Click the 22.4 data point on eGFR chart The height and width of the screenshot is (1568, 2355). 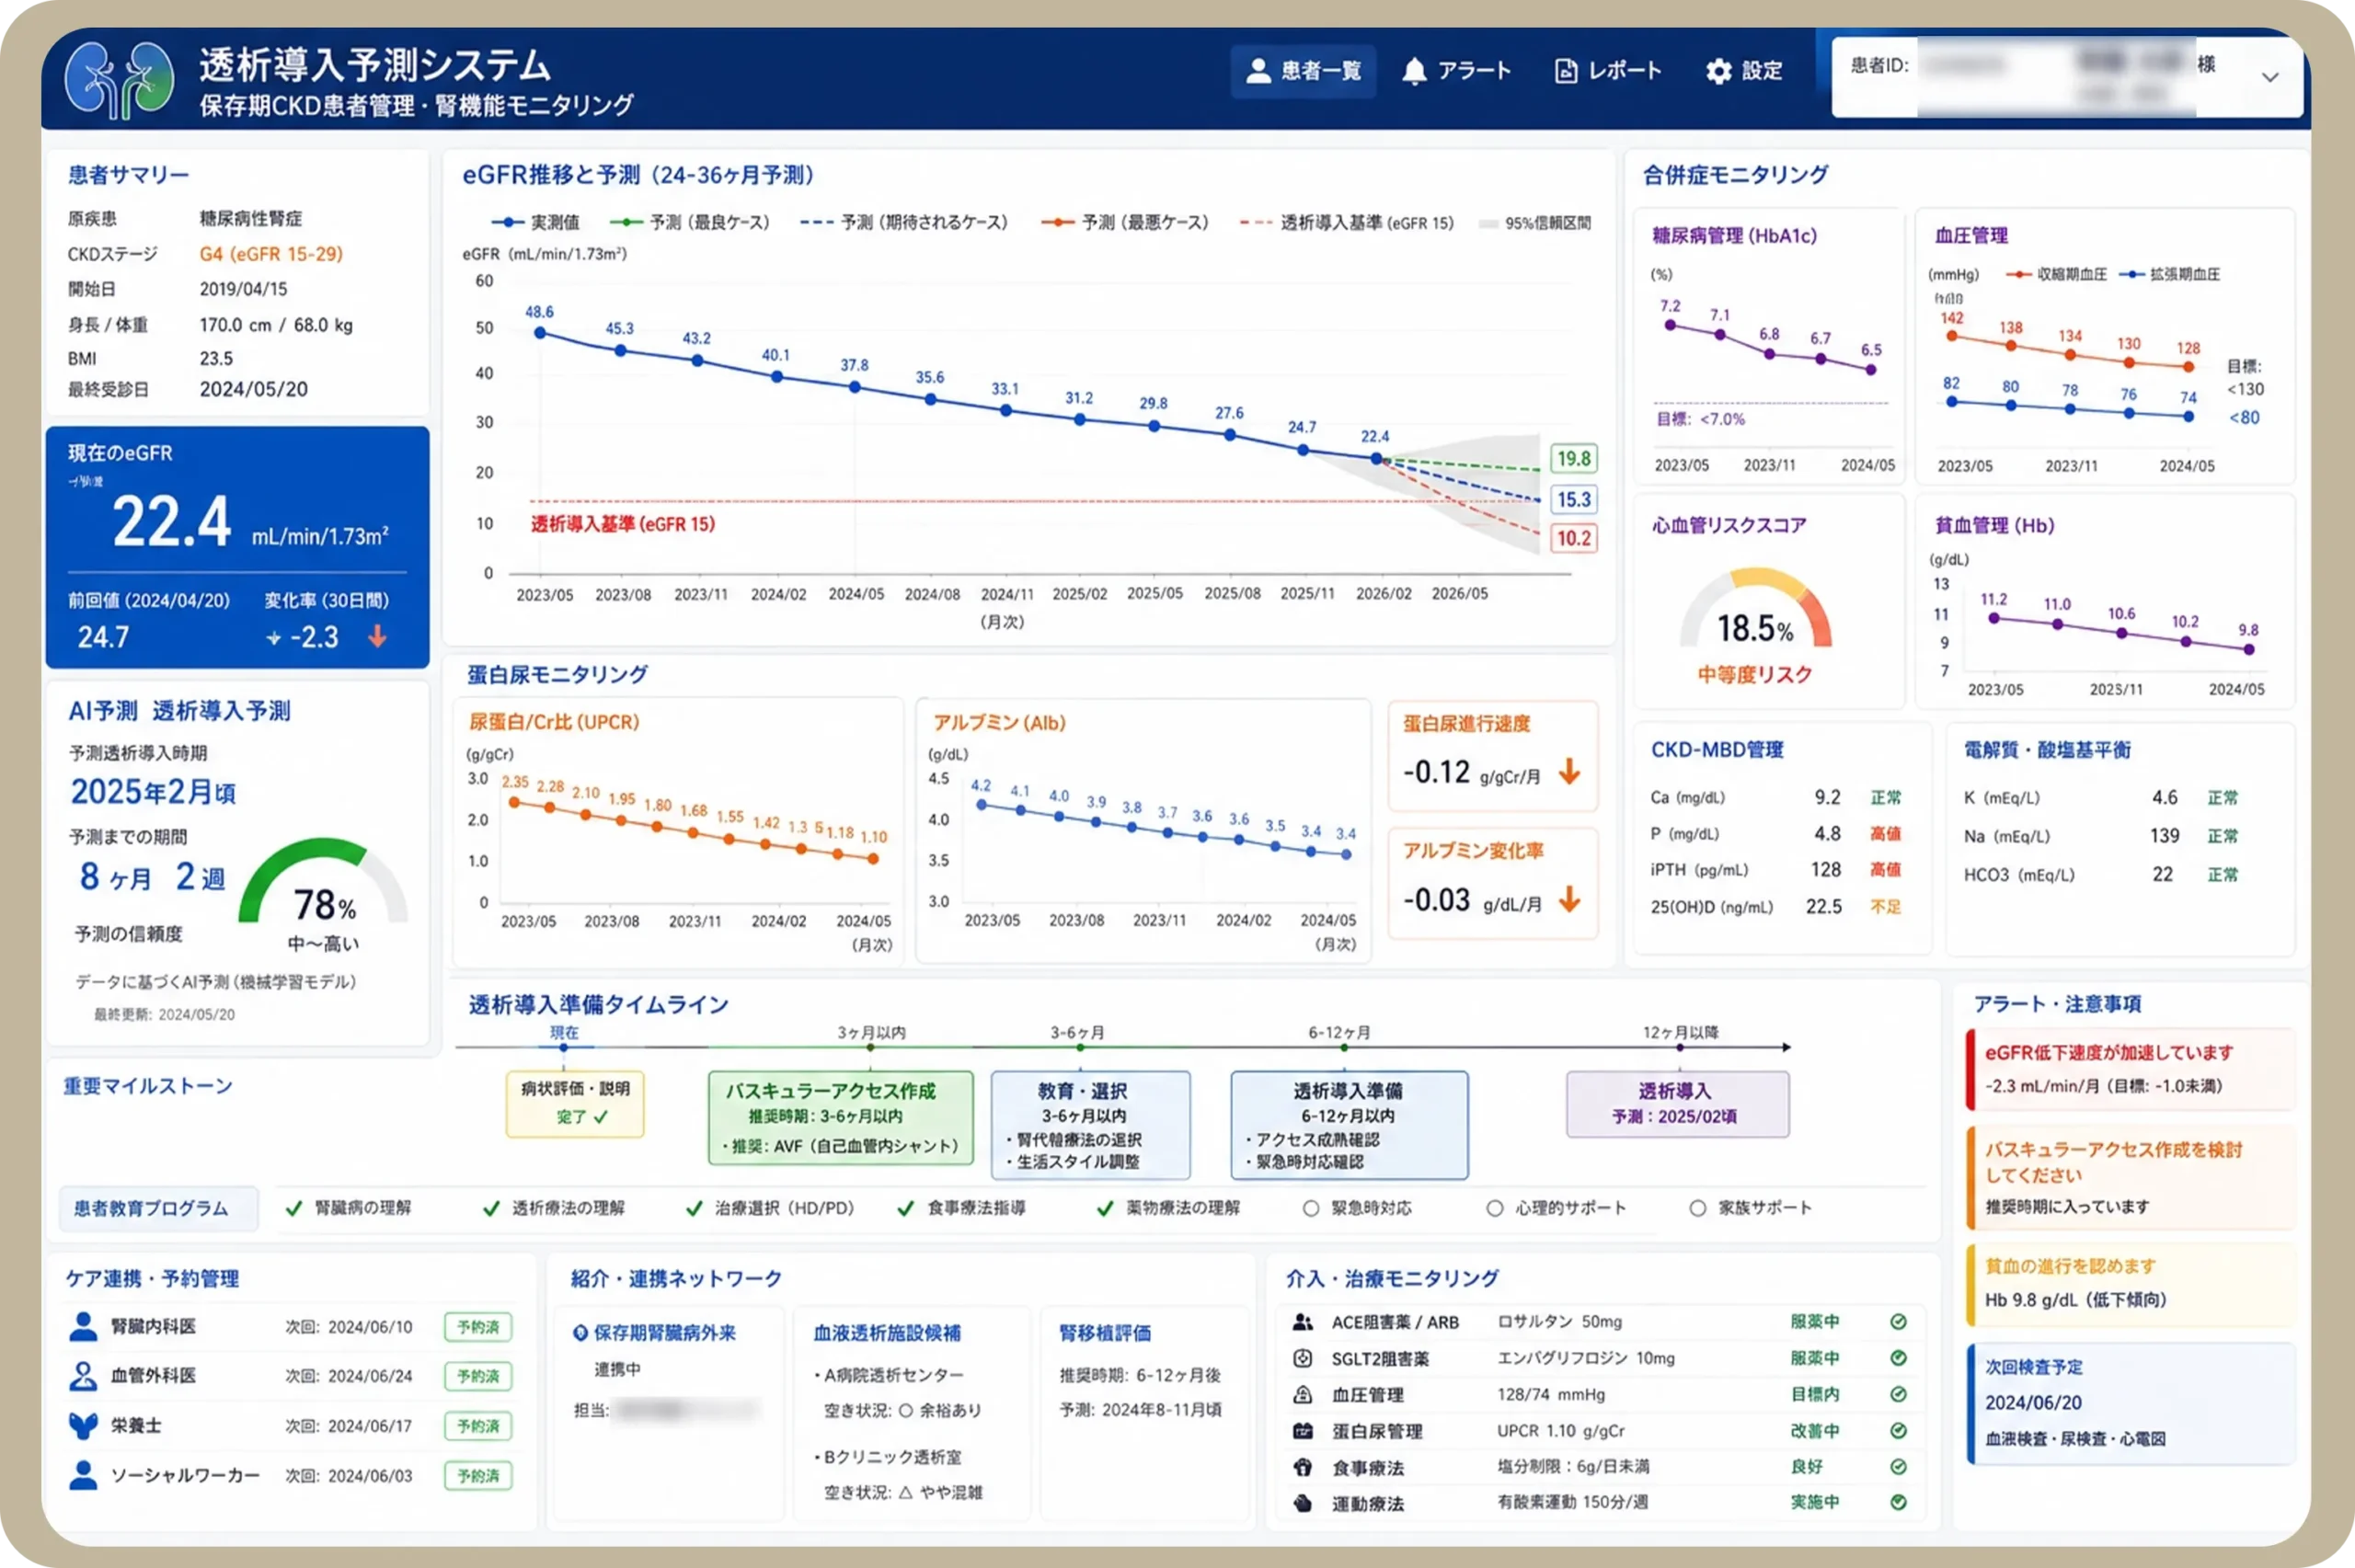tap(1376, 458)
